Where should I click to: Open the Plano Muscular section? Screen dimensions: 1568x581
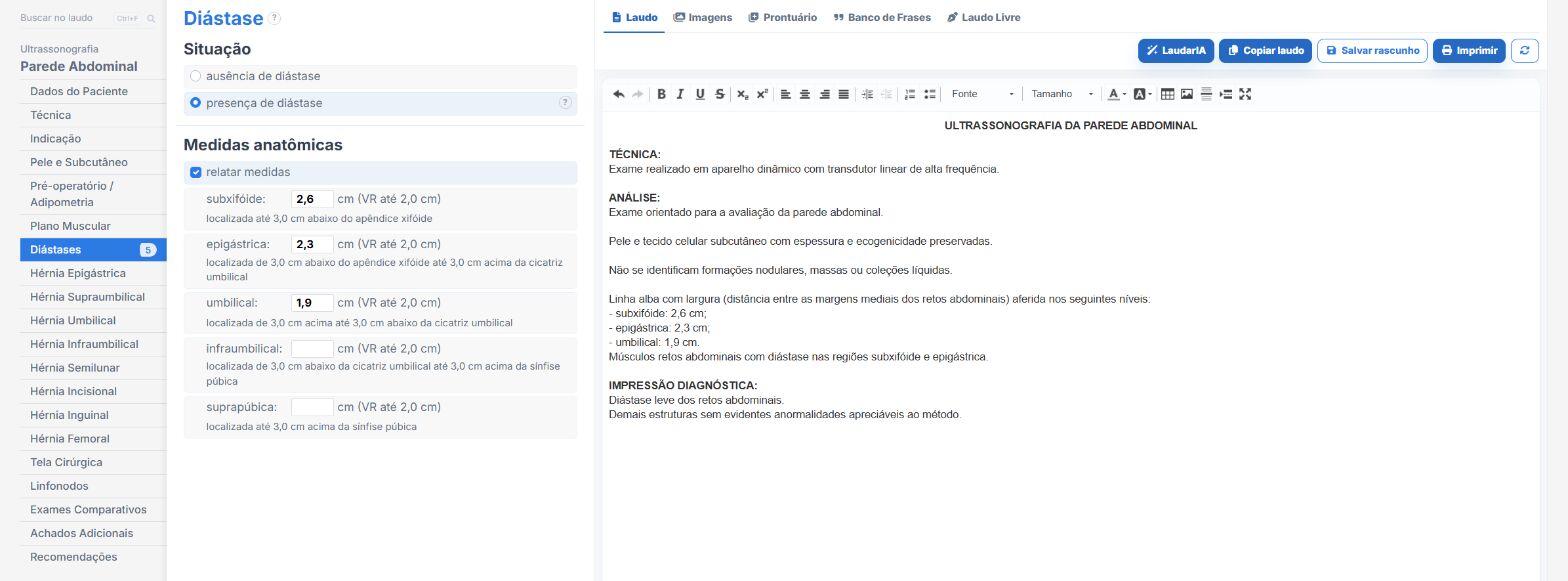[93, 226]
